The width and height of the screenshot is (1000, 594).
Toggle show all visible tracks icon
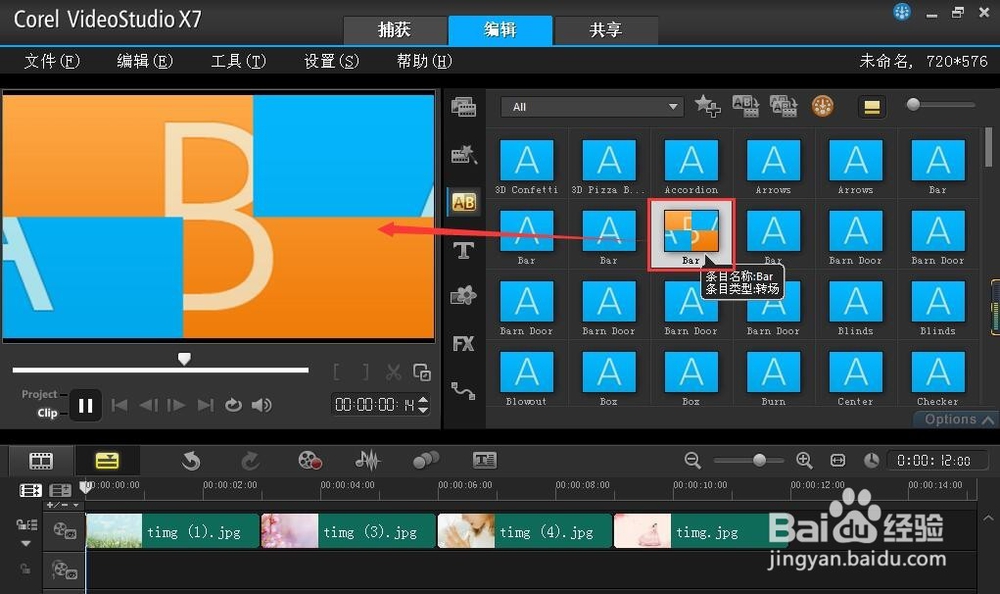click(x=30, y=490)
